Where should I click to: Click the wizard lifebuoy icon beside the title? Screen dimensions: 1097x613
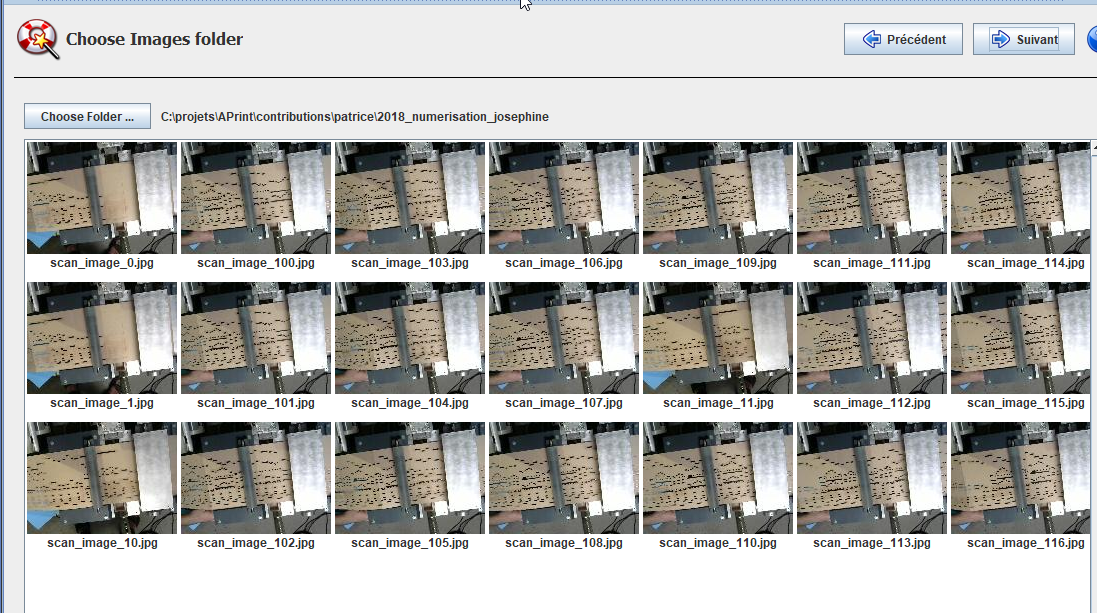37,39
